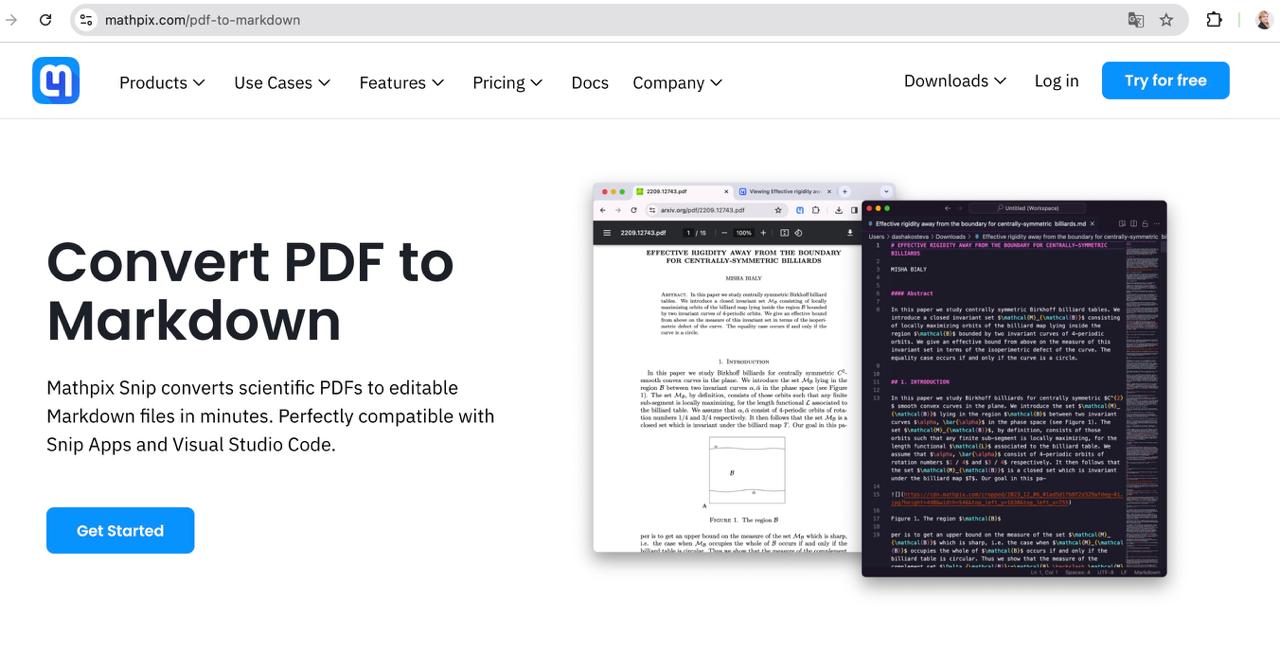Screen dimensions: 1280x671
Task: Expand the Use Cases dropdown
Action: click(282, 83)
